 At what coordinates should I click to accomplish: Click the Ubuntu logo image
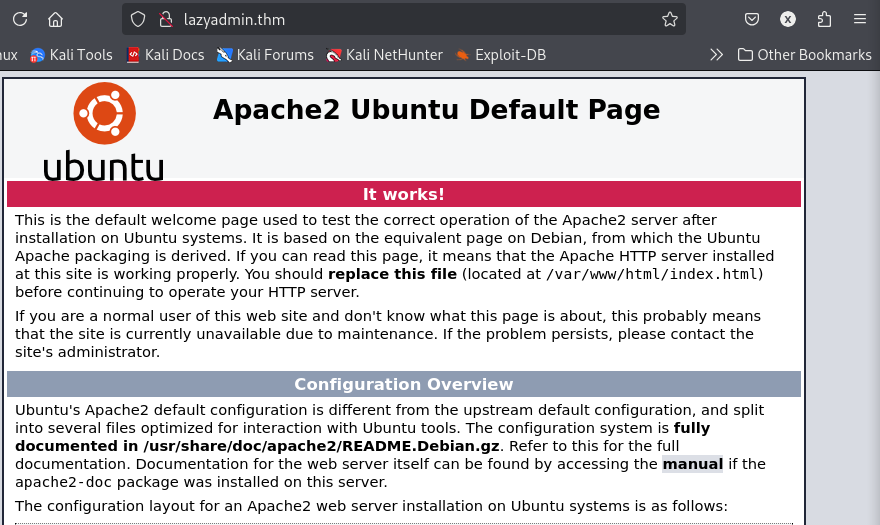coord(104,131)
